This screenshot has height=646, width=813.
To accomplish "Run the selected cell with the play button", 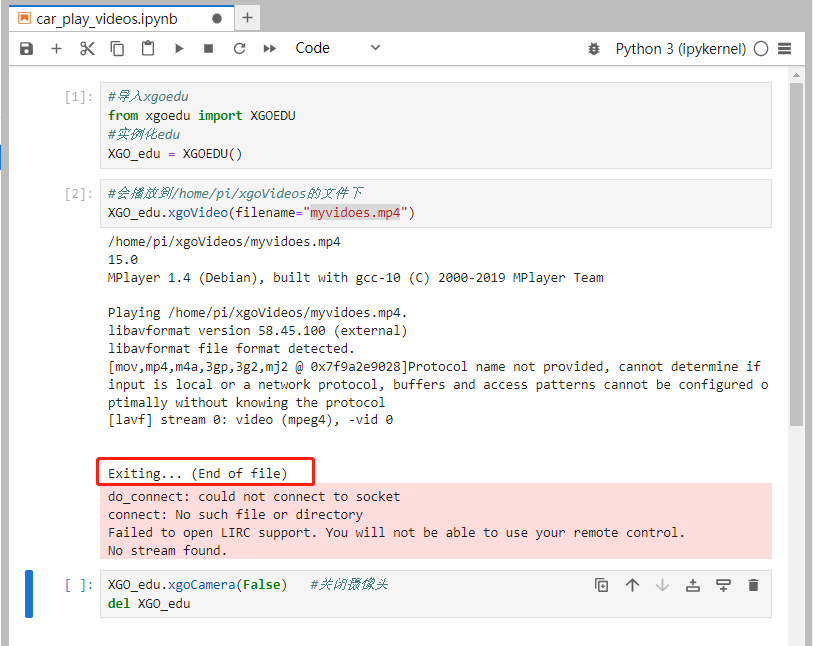I will 179,49.
